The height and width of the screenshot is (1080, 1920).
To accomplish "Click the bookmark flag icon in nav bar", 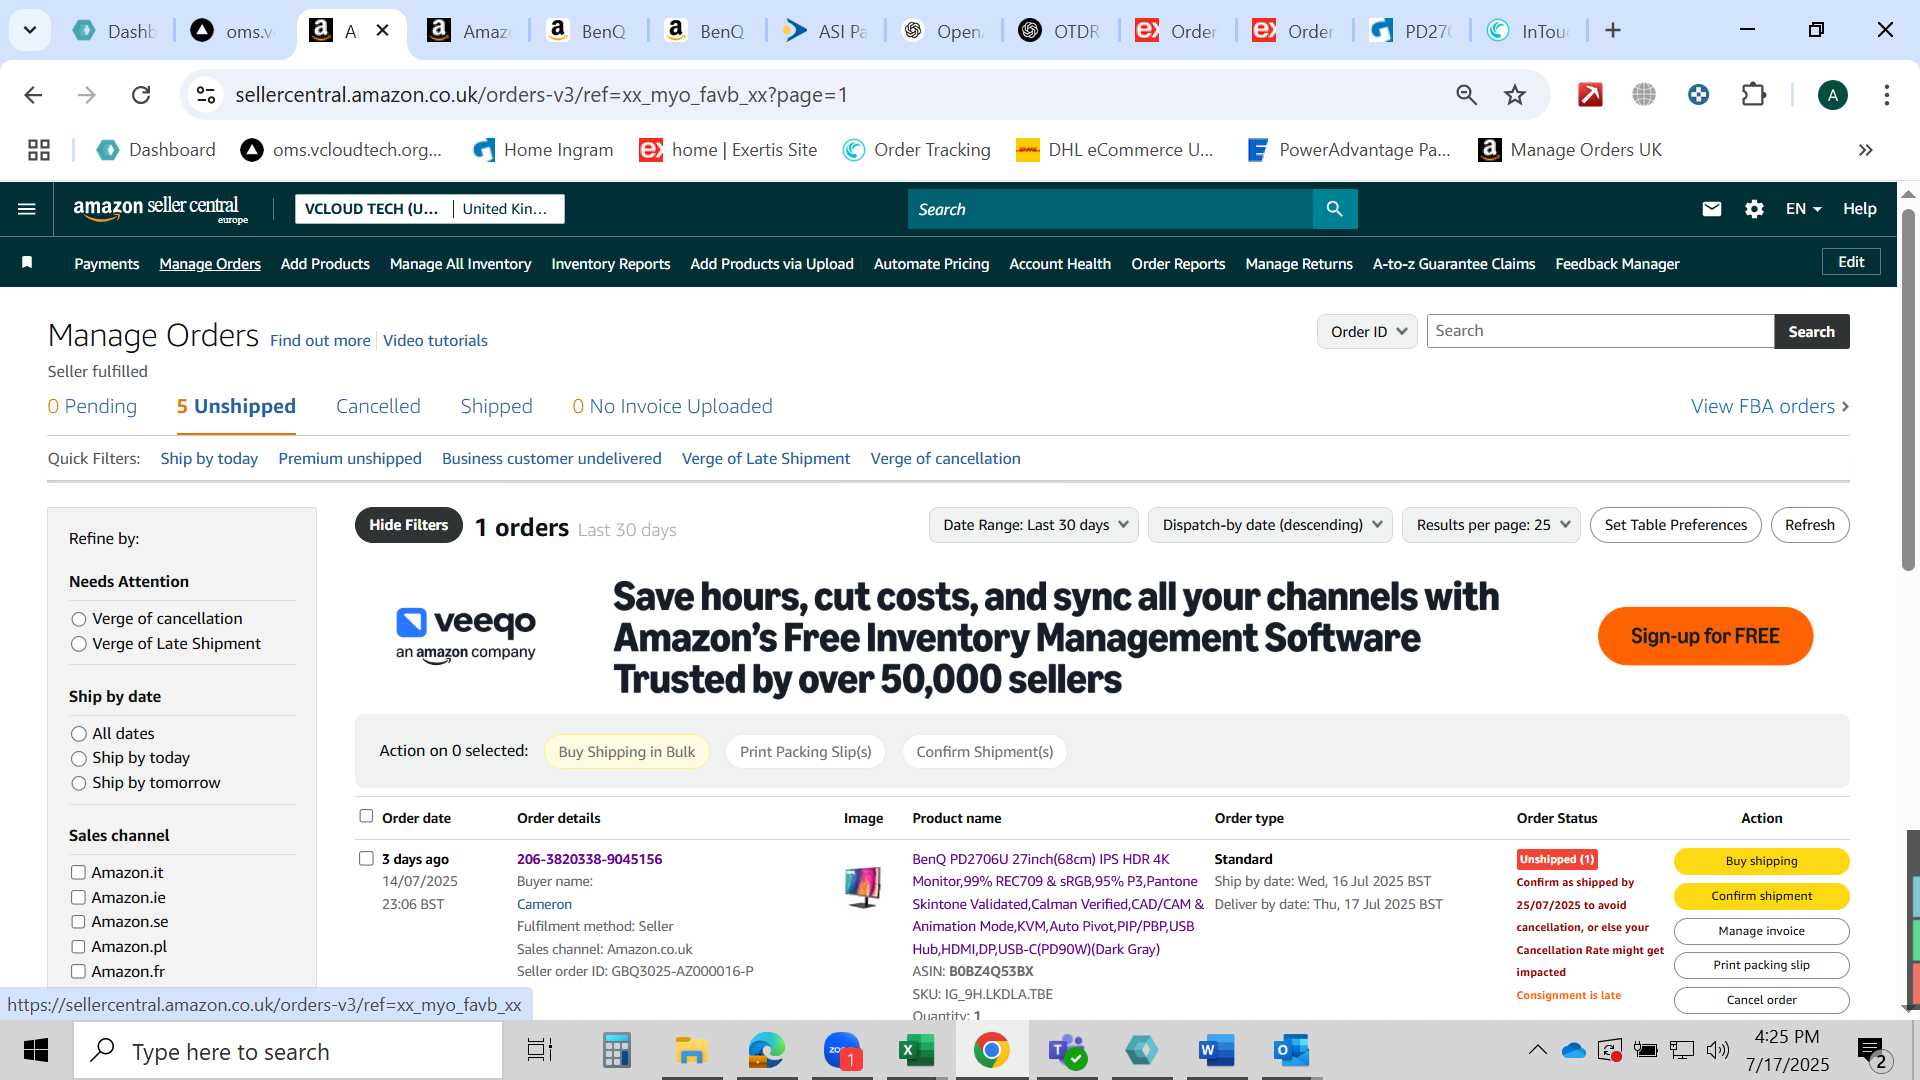I will tap(27, 263).
